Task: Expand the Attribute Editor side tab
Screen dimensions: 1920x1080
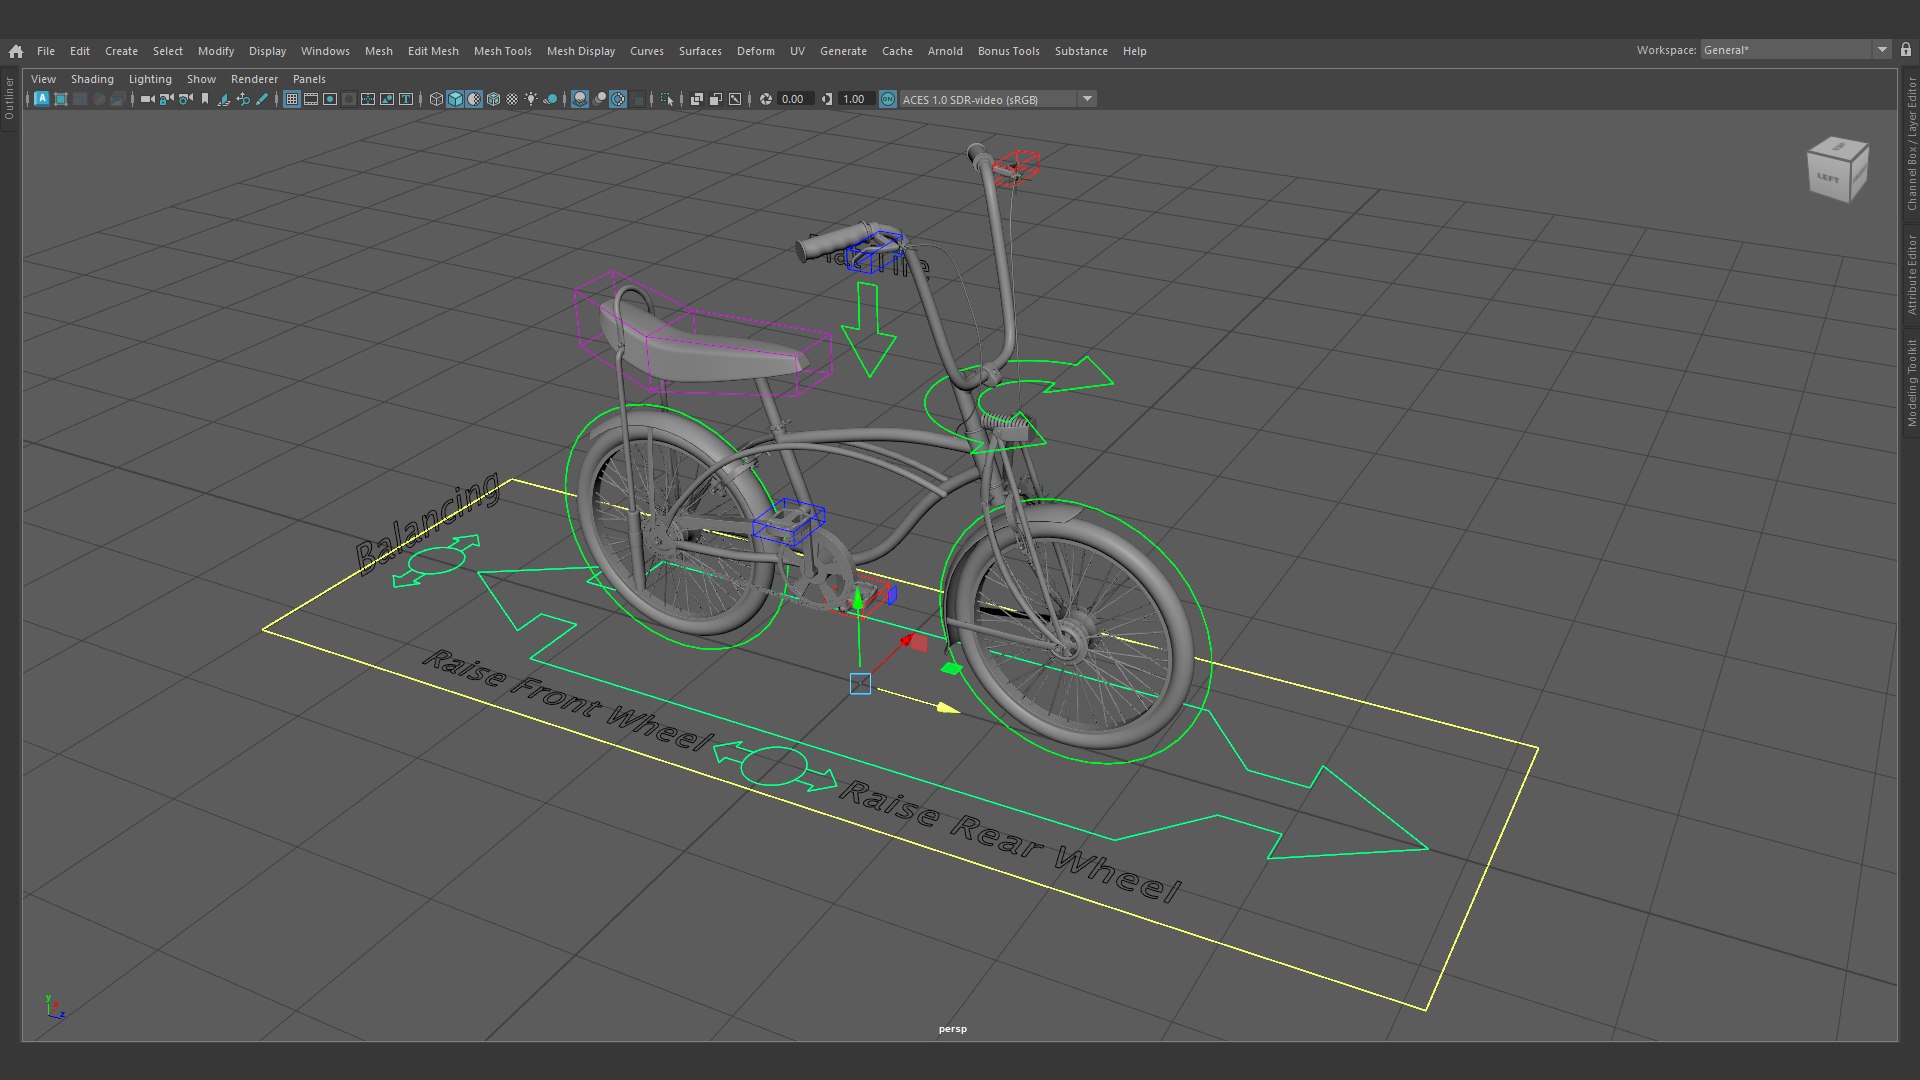Action: (x=1911, y=275)
